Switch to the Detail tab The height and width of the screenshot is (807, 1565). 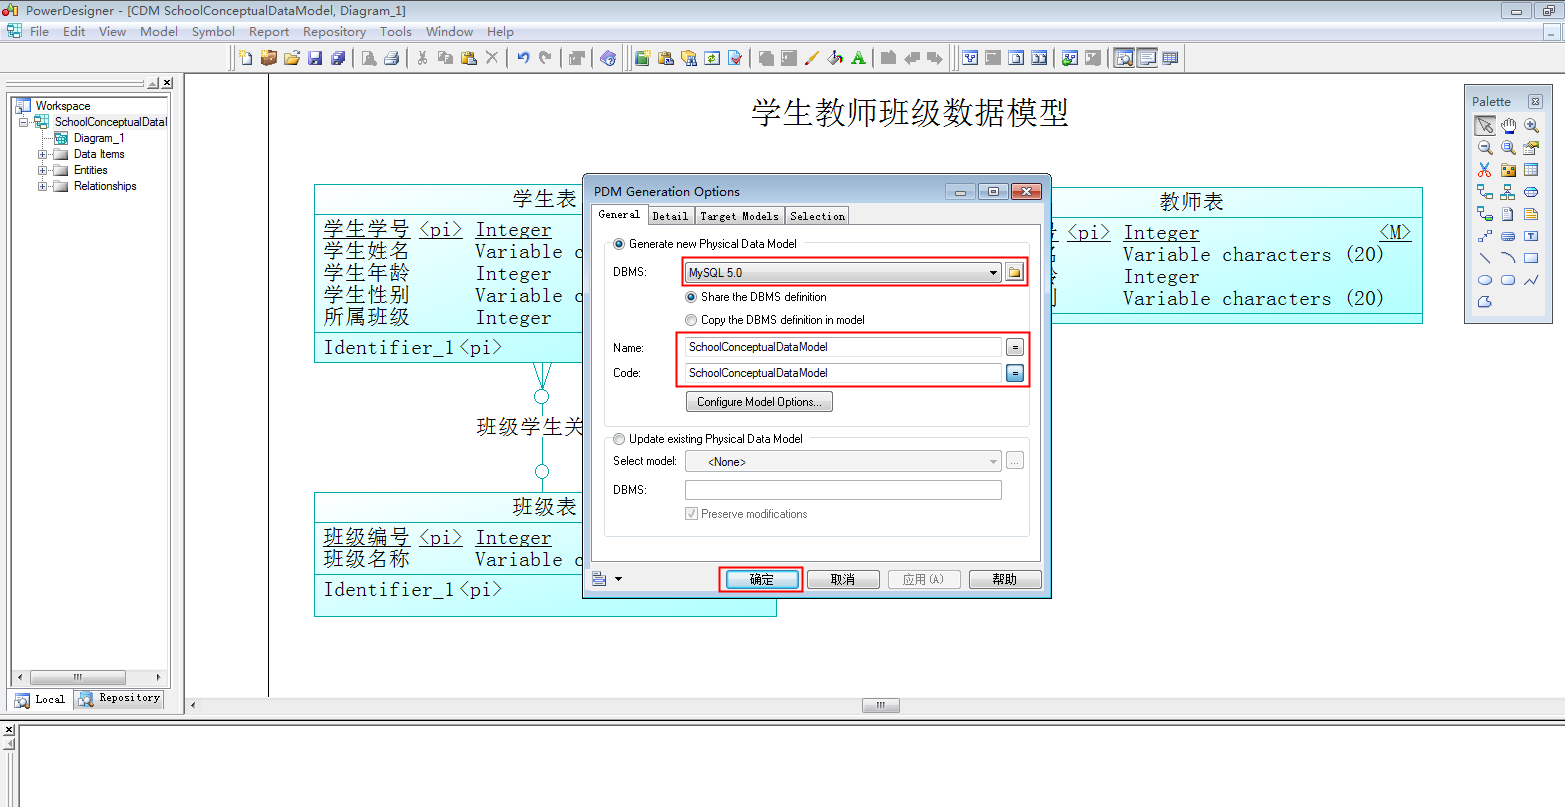click(x=670, y=216)
